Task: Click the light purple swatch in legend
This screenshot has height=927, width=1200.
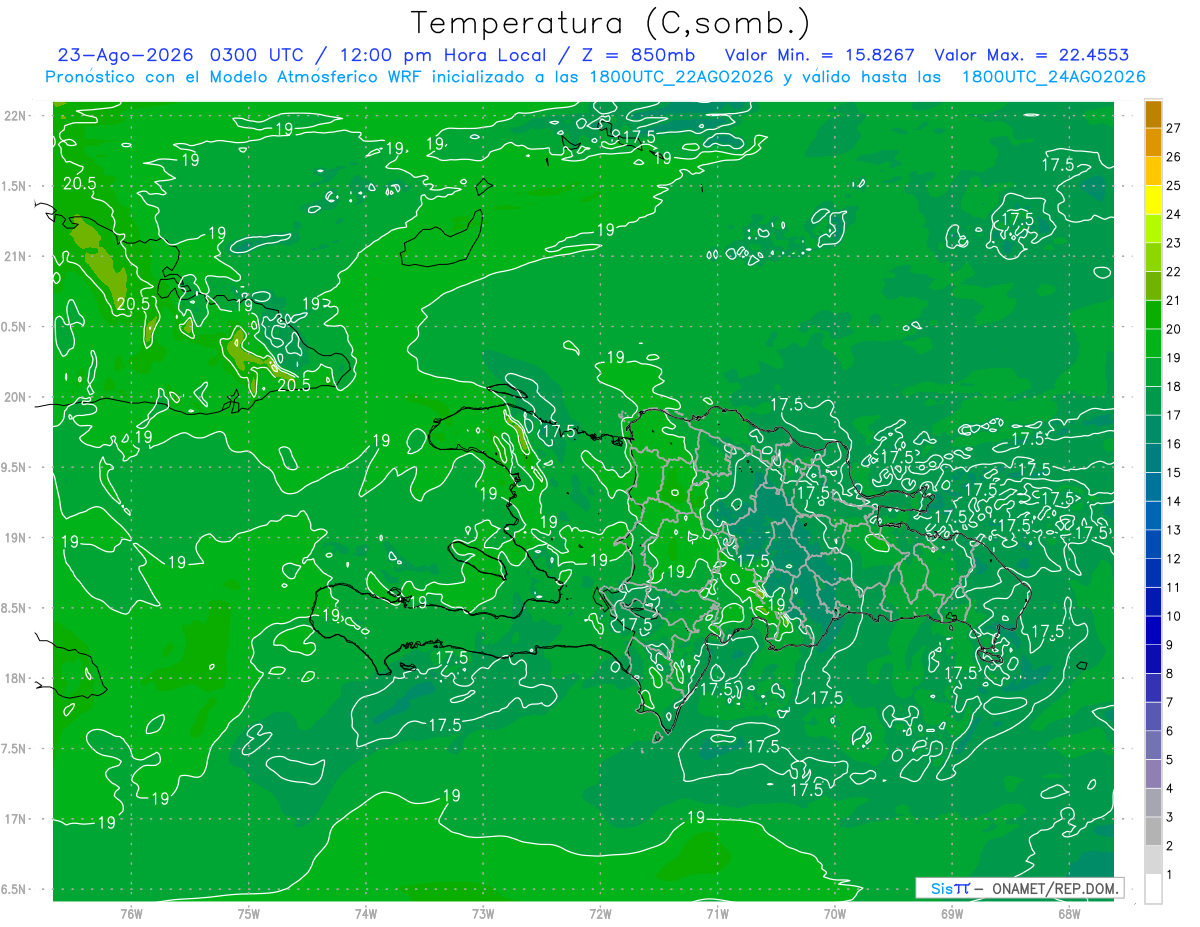Action: tap(1153, 774)
